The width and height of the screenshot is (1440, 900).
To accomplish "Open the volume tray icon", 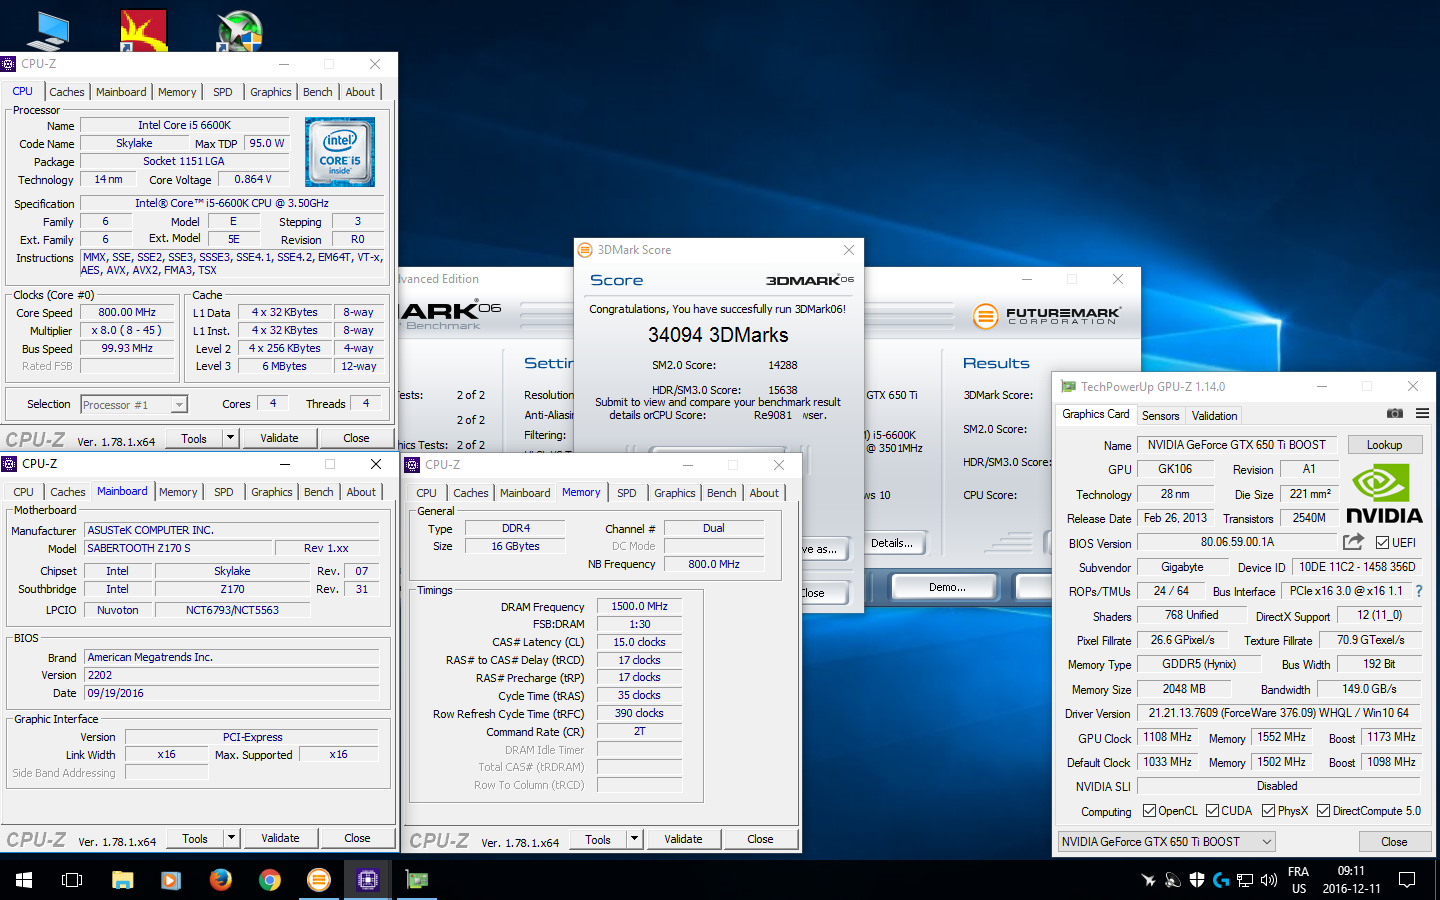I will pyautogui.click(x=1269, y=880).
